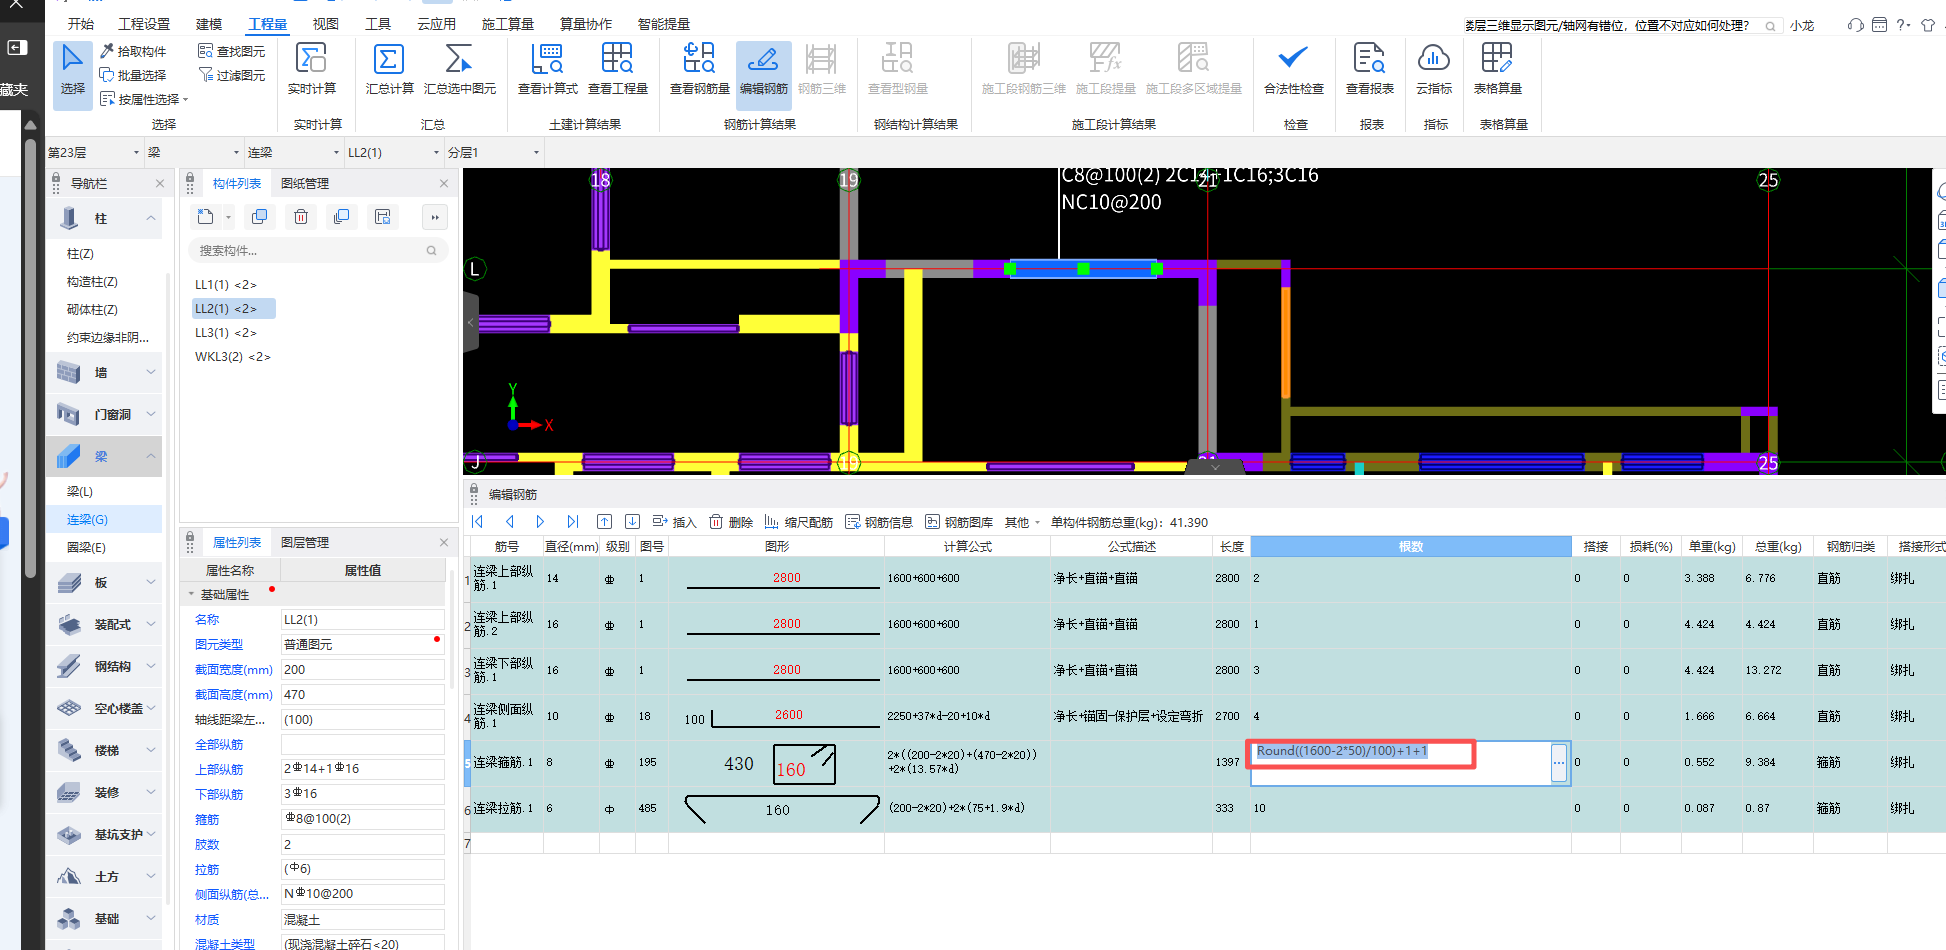Close the 导航栏 panel
This screenshot has width=1946, height=950.
click(160, 183)
